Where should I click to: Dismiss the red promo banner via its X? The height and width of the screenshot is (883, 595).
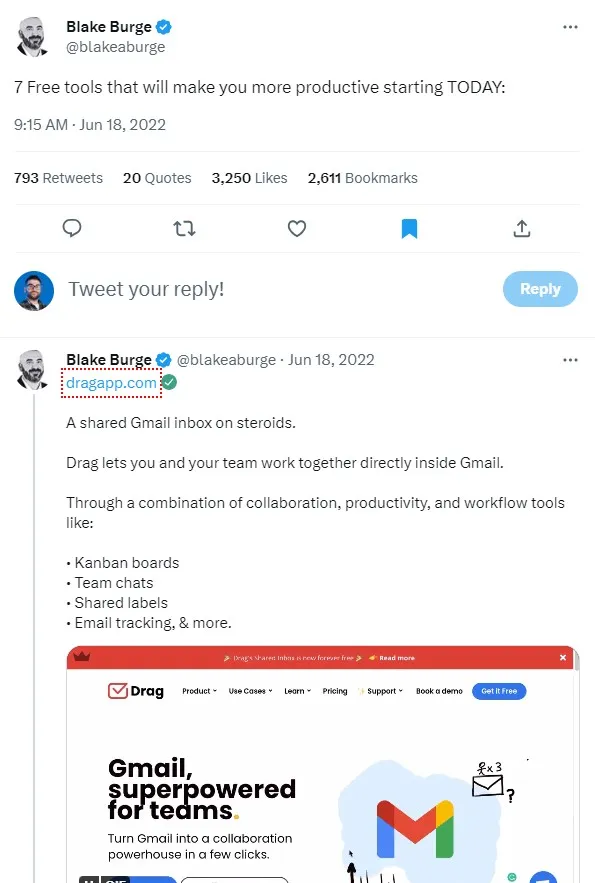tap(564, 657)
